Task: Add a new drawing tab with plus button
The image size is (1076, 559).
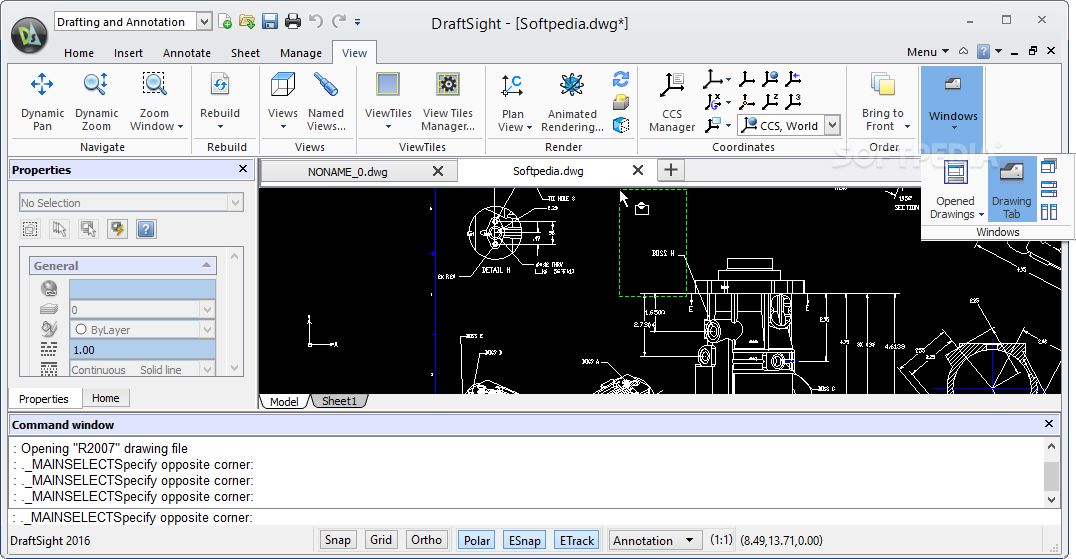Action: click(x=670, y=169)
